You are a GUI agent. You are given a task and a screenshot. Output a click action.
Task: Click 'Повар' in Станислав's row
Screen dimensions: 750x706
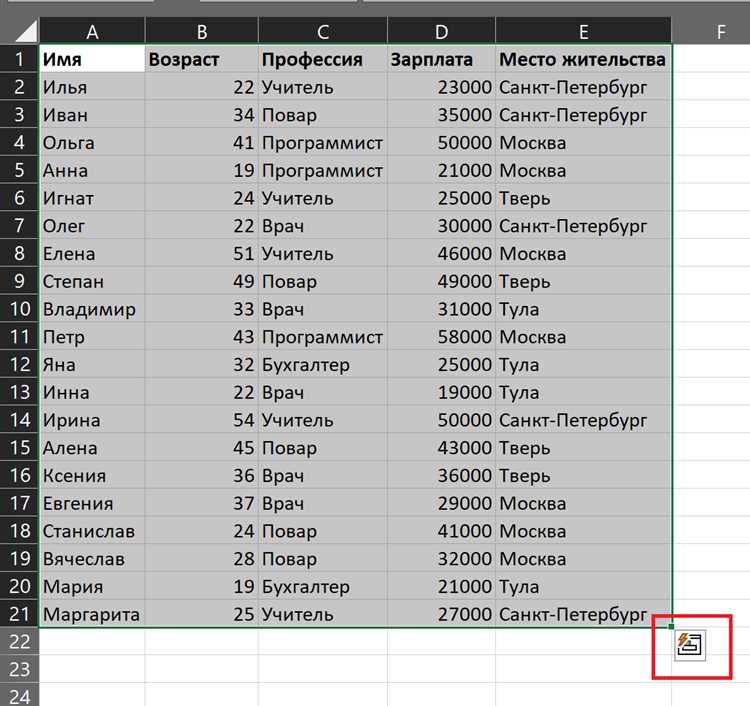[323, 530]
